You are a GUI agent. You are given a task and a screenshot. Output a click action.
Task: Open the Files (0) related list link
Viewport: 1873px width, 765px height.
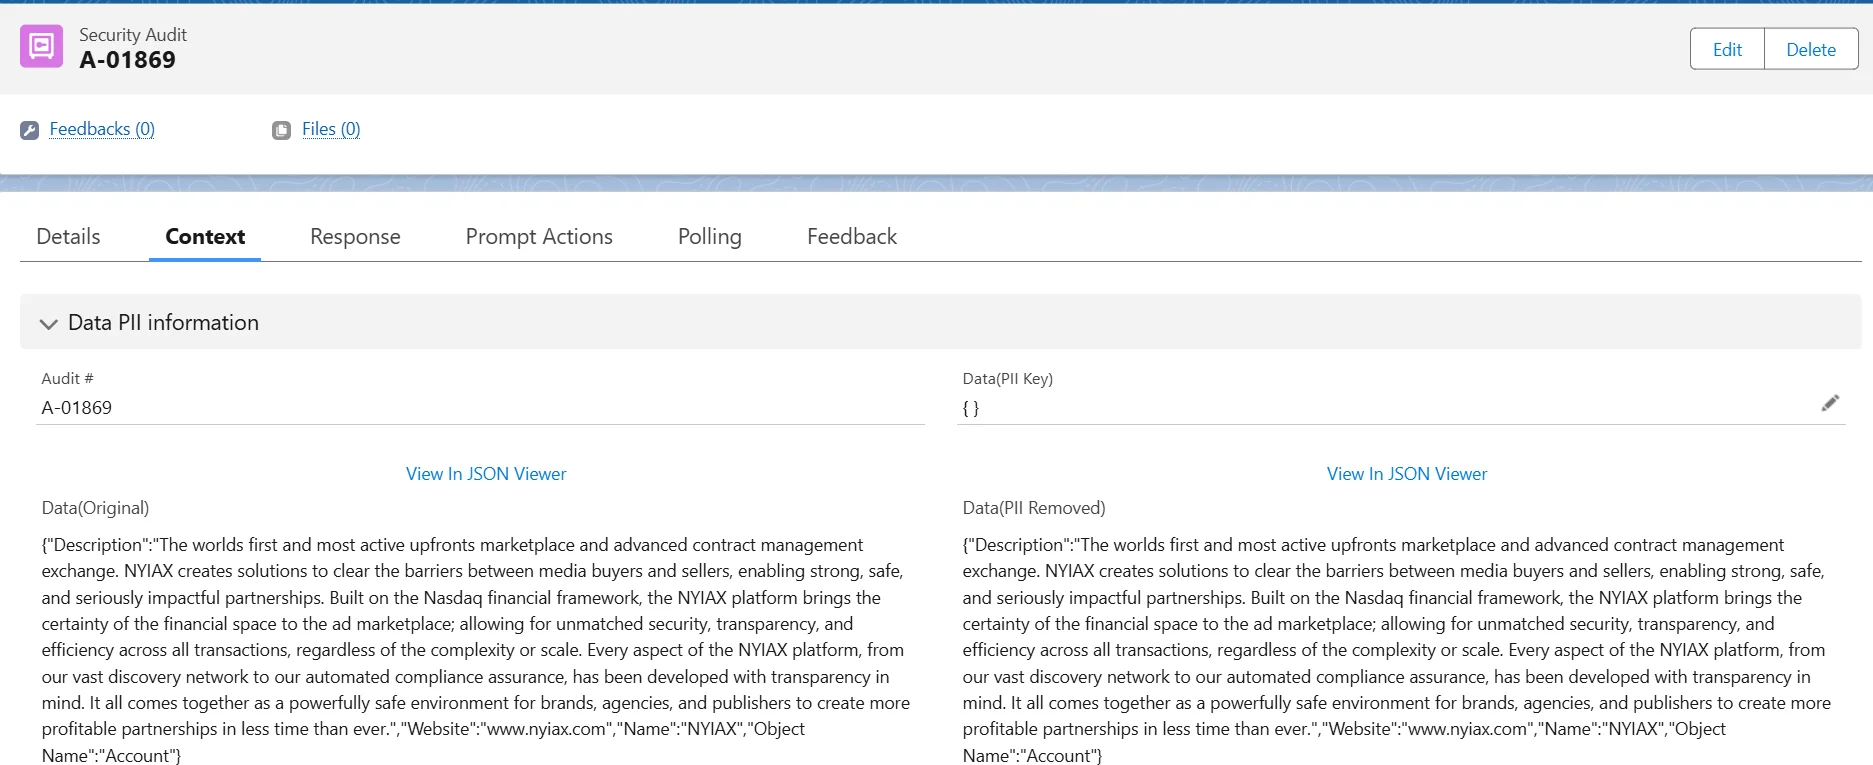tap(330, 129)
